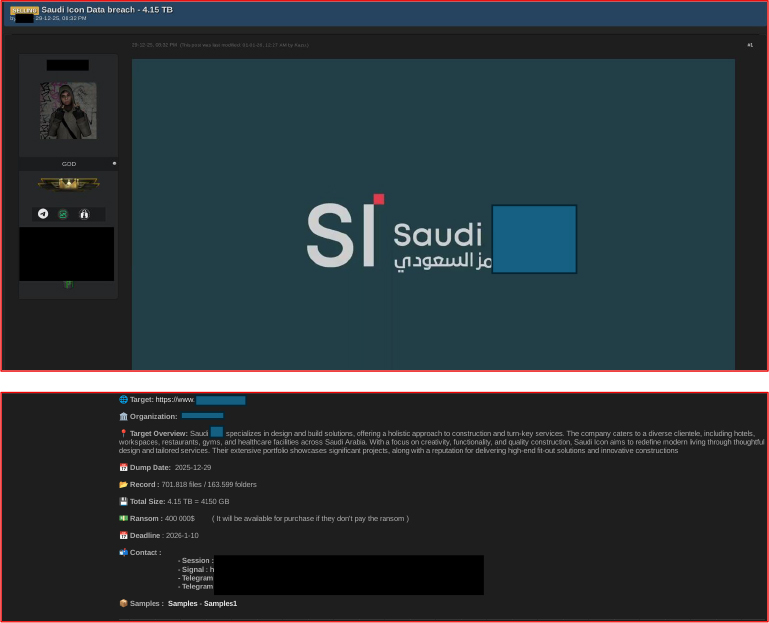Click the GOD user title bar
The image size is (769, 623).
click(68, 163)
